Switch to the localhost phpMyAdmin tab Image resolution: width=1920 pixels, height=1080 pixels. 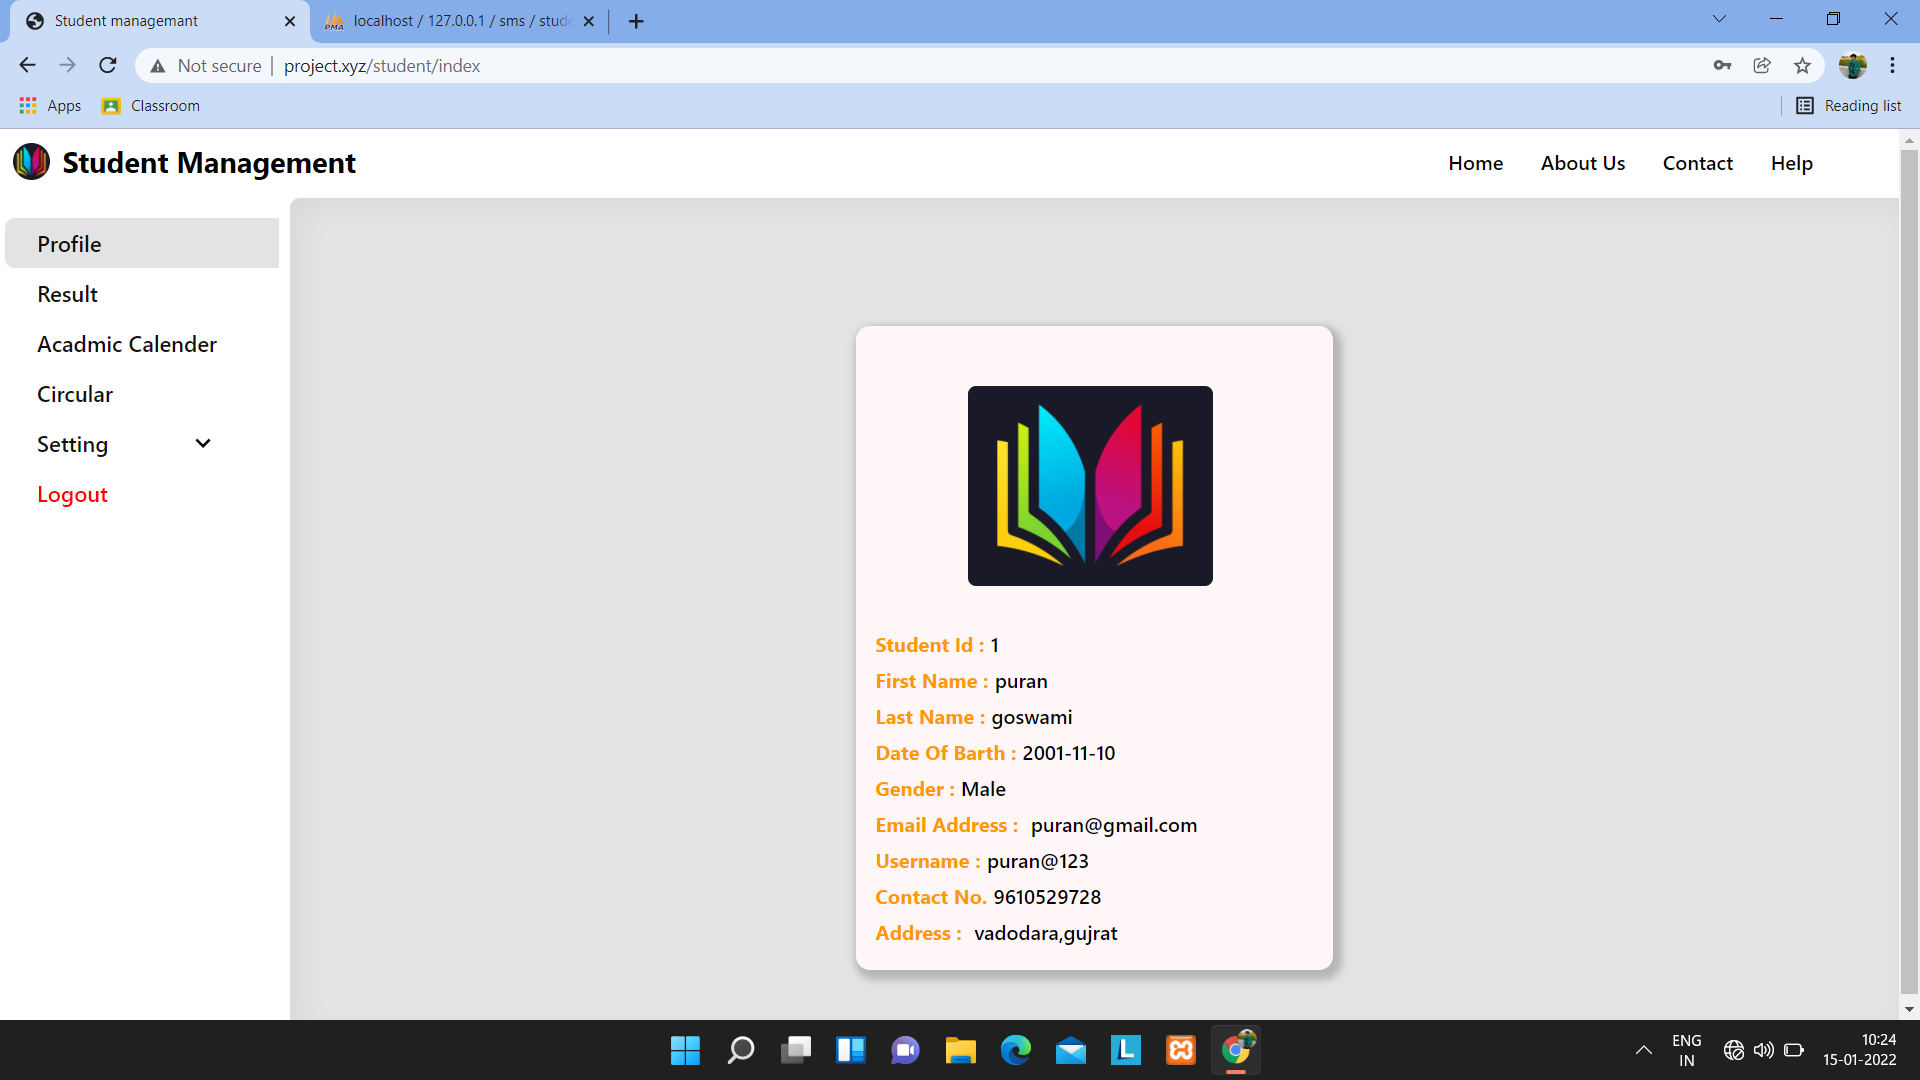click(x=450, y=20)
